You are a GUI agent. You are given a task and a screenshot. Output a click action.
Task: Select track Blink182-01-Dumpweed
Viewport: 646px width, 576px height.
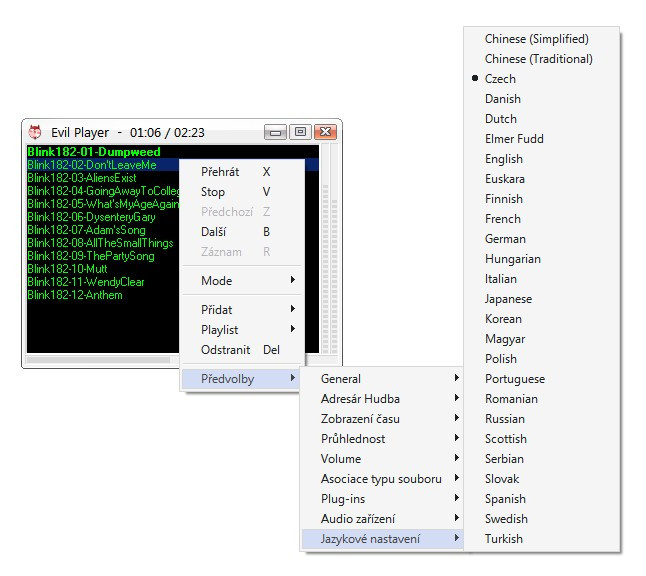(x=94, y=152)
